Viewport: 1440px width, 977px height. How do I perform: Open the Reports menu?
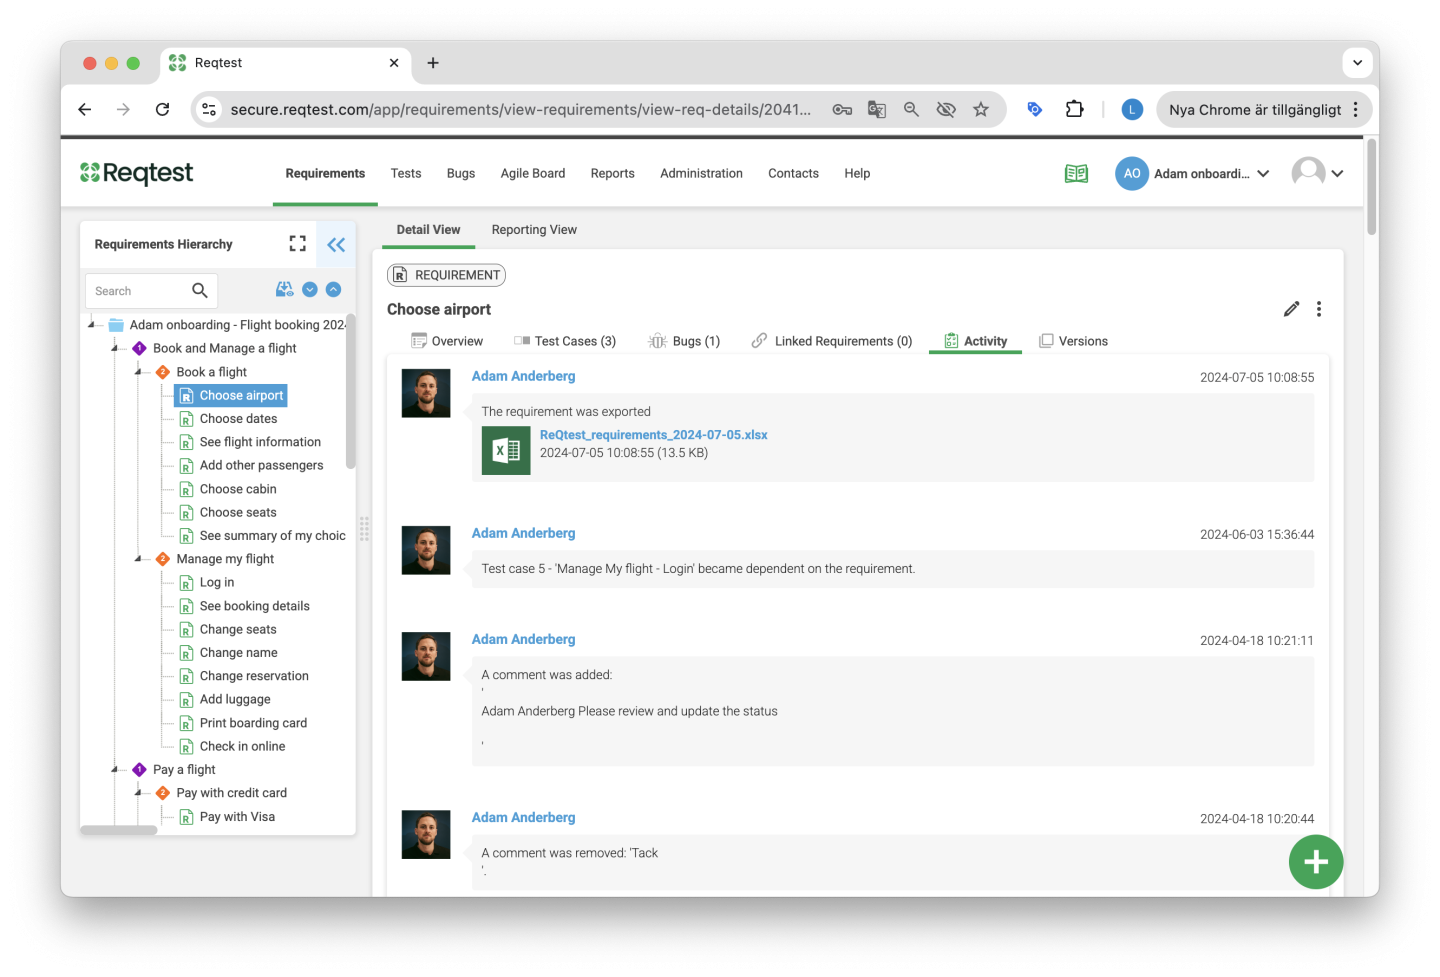click(x=613, y=173)
